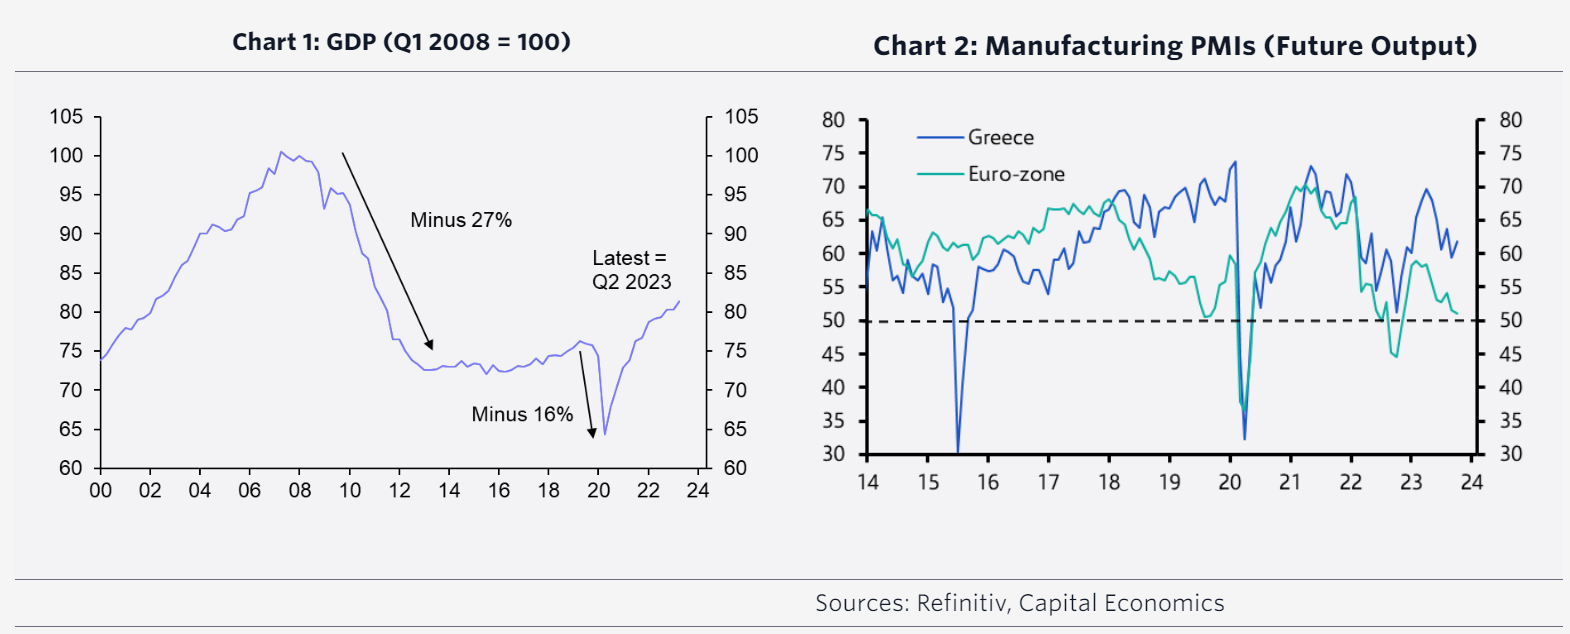
Task: Click the "24" x-axis label on PMI chart
Action: click(1471, 482)
